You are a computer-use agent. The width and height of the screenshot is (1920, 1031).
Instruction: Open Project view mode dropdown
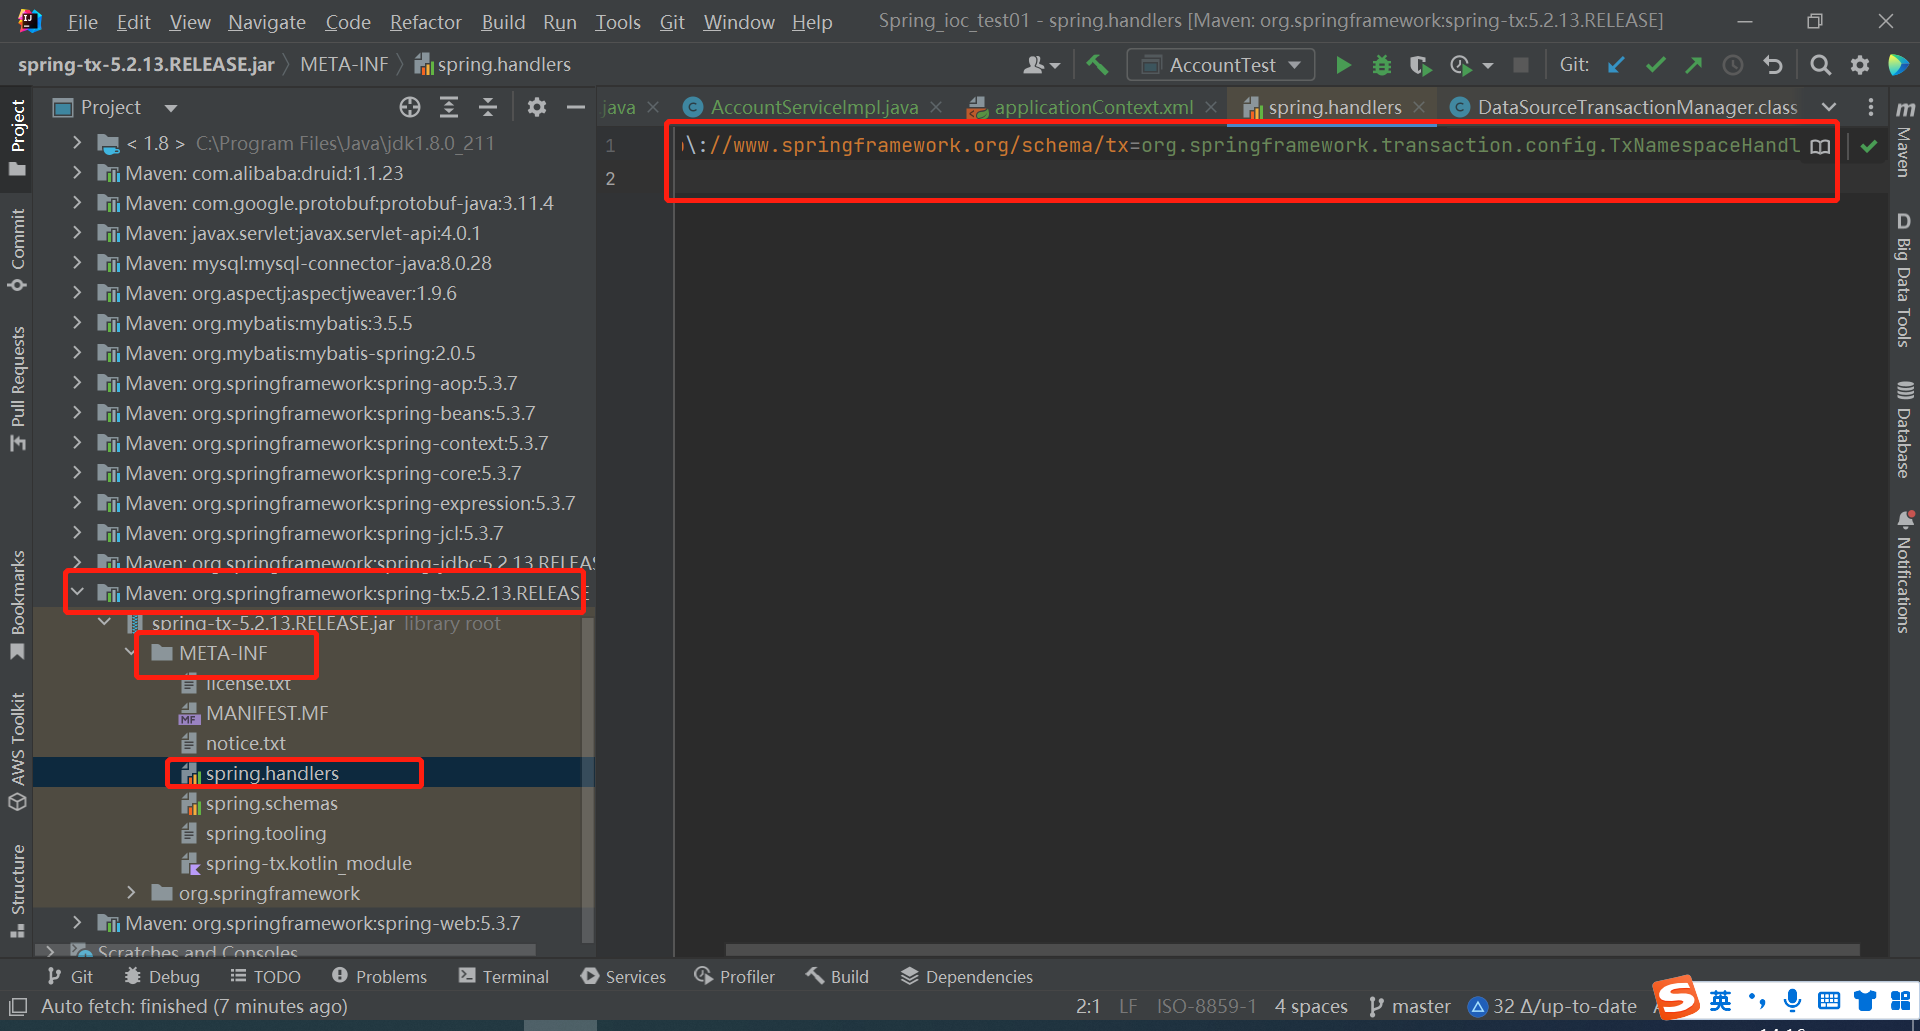pos(171,107)
